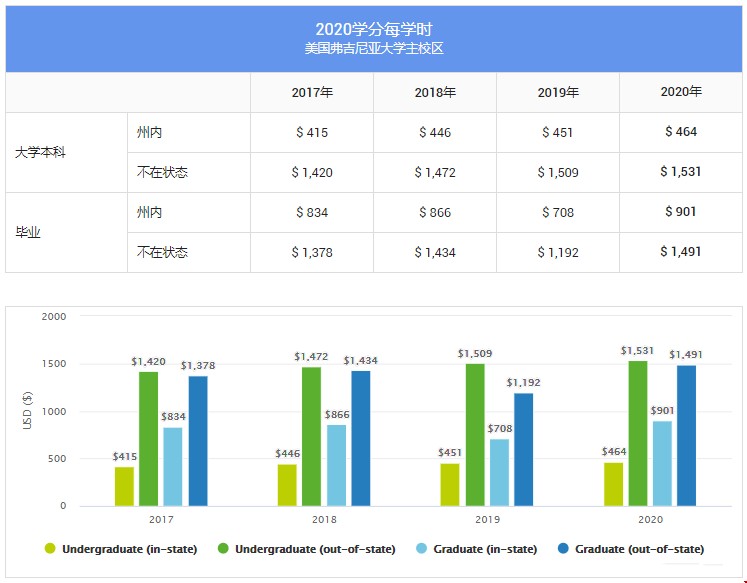The height and width of the screenshot is (583, 747).
Task: Click the 2019 x-axis label
Action: pyautogui.click(x=487, y=519)
